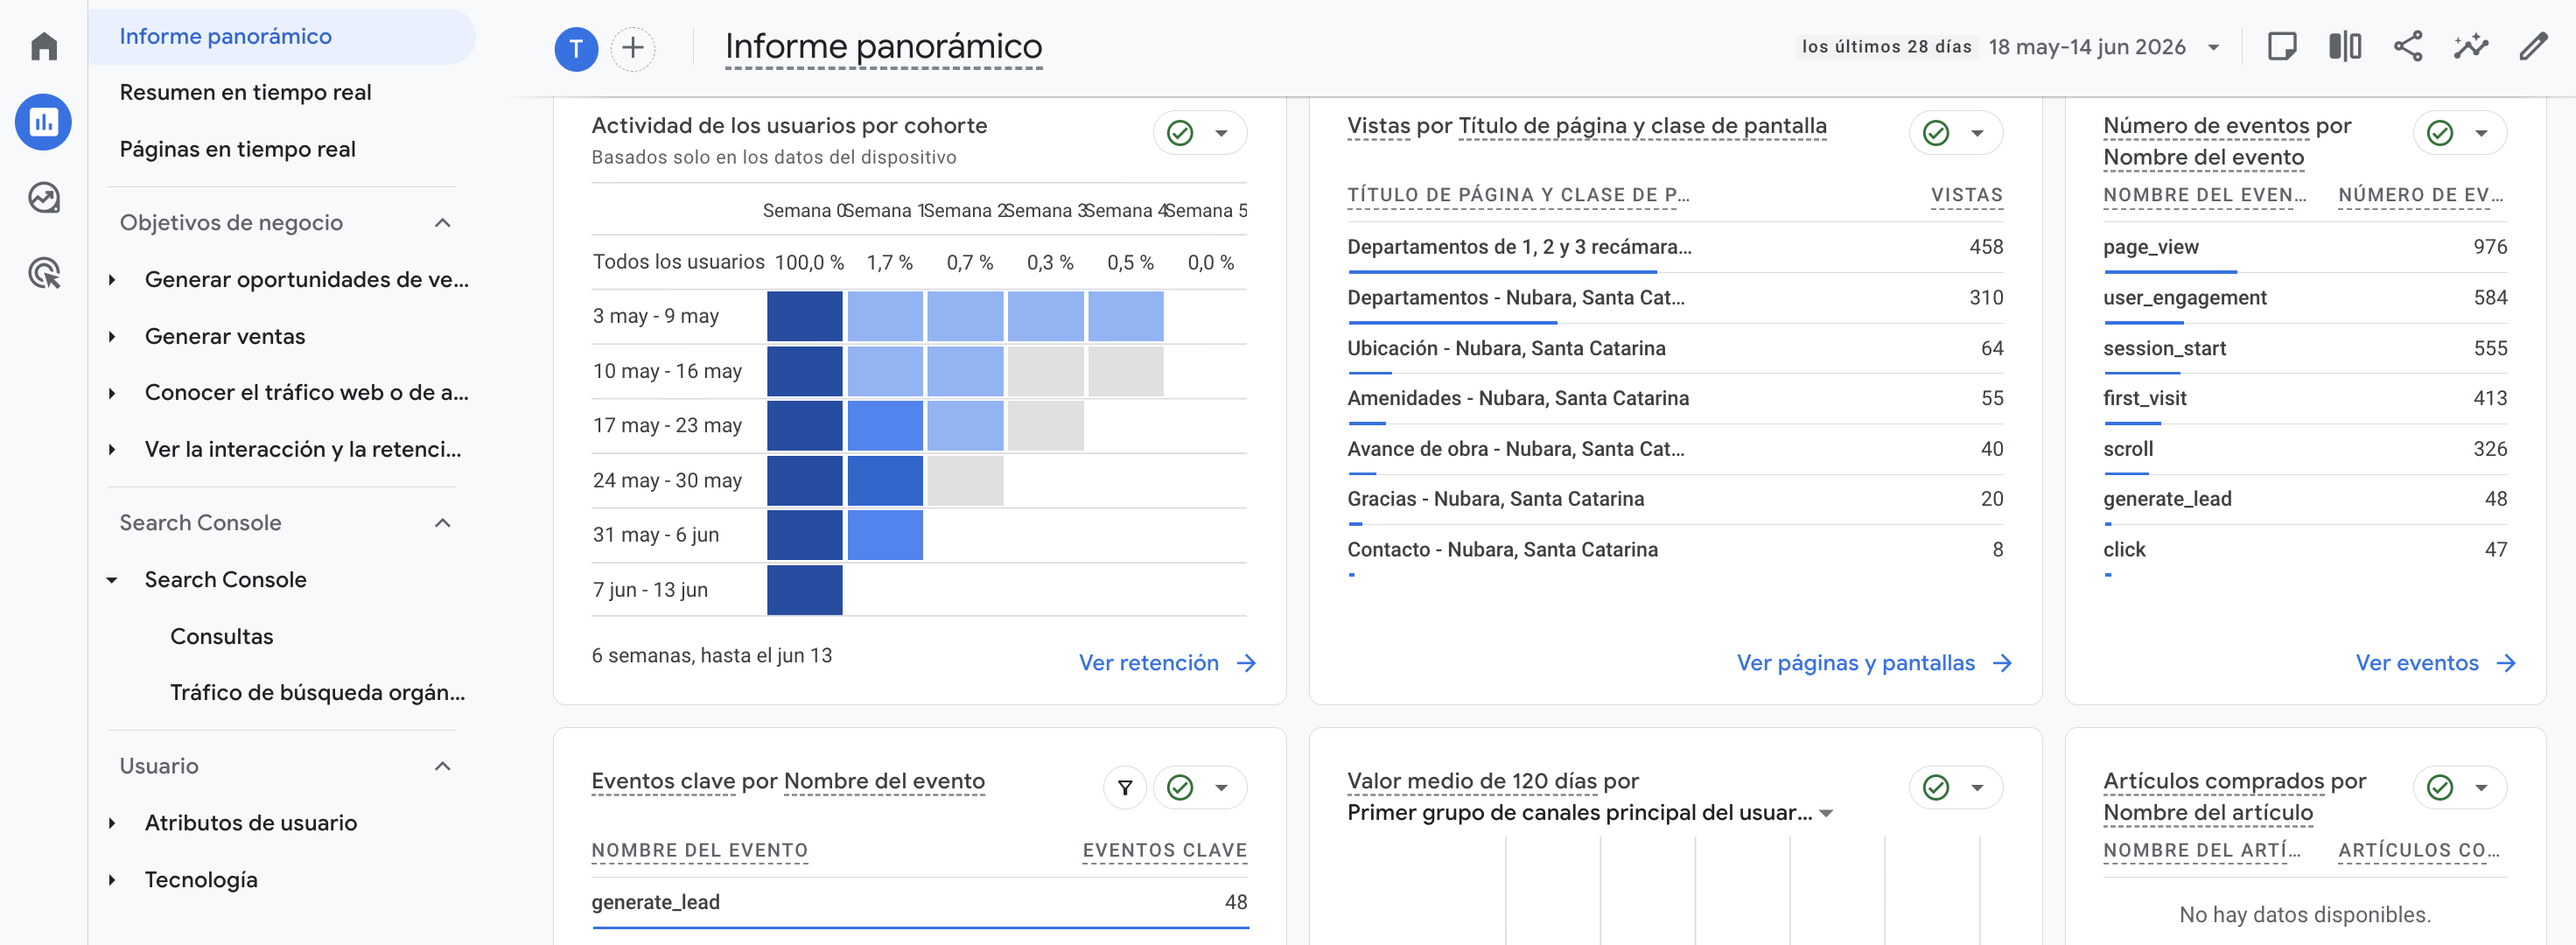
Task: Click Ver retención link
Action: coord(1167,663)
